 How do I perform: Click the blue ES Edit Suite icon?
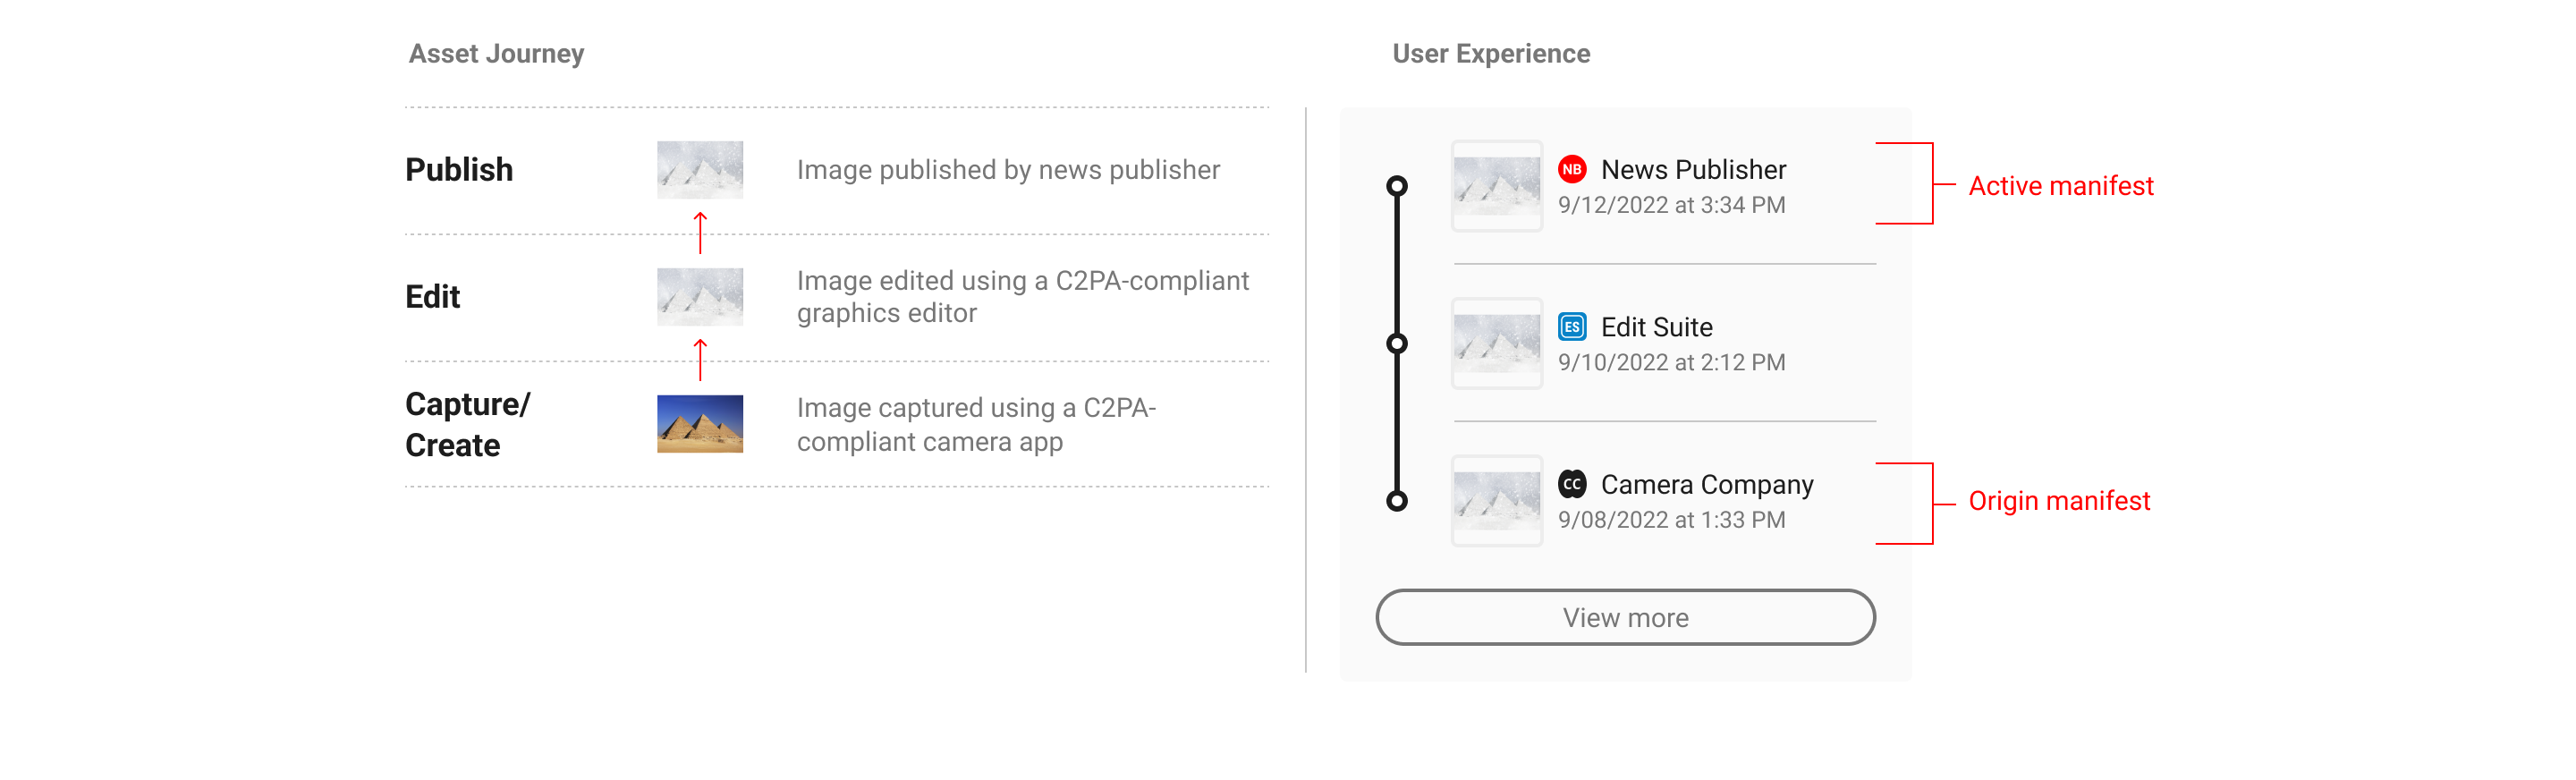1572,327
